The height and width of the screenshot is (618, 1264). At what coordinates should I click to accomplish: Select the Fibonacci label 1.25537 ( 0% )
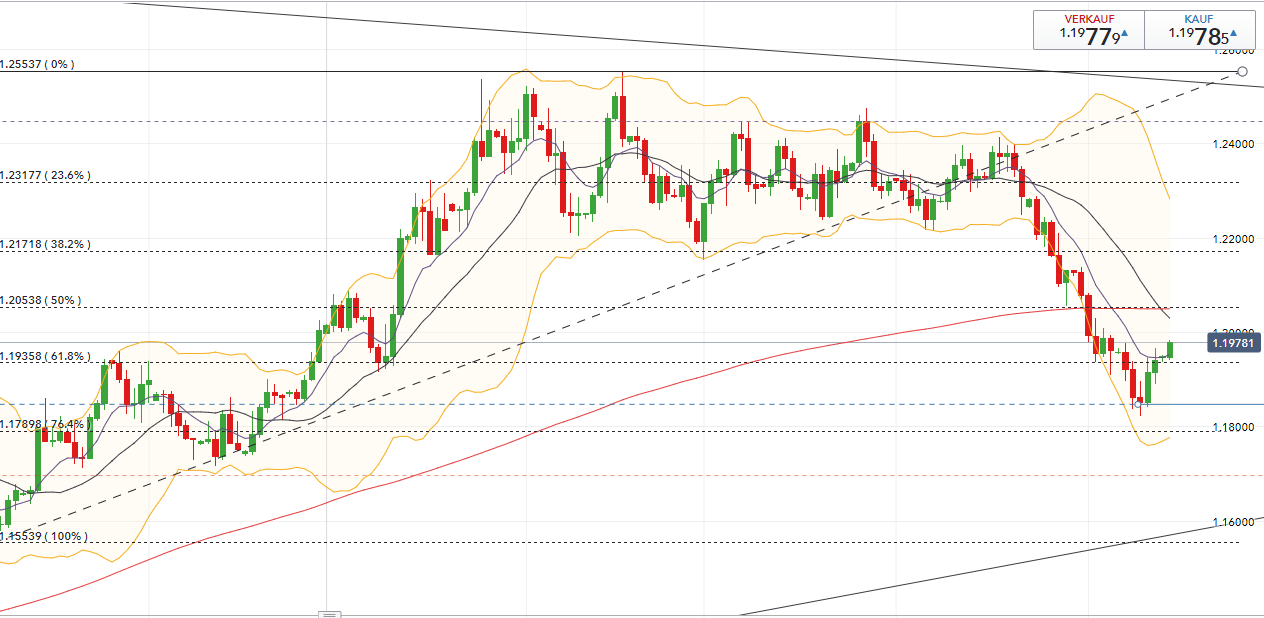[38, 64]
